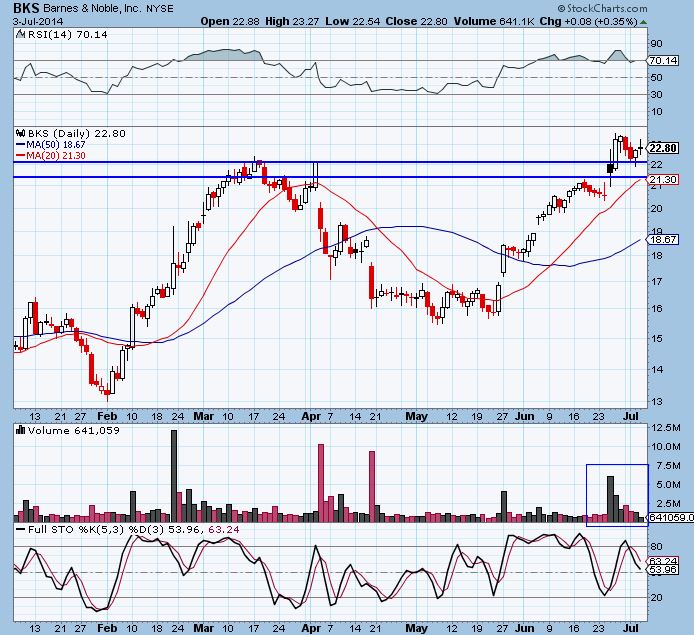Click the 7.5M volume axis label

click(668, 466)
